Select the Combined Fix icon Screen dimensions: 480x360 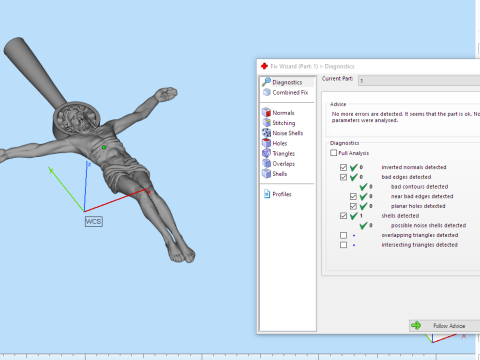266,92
